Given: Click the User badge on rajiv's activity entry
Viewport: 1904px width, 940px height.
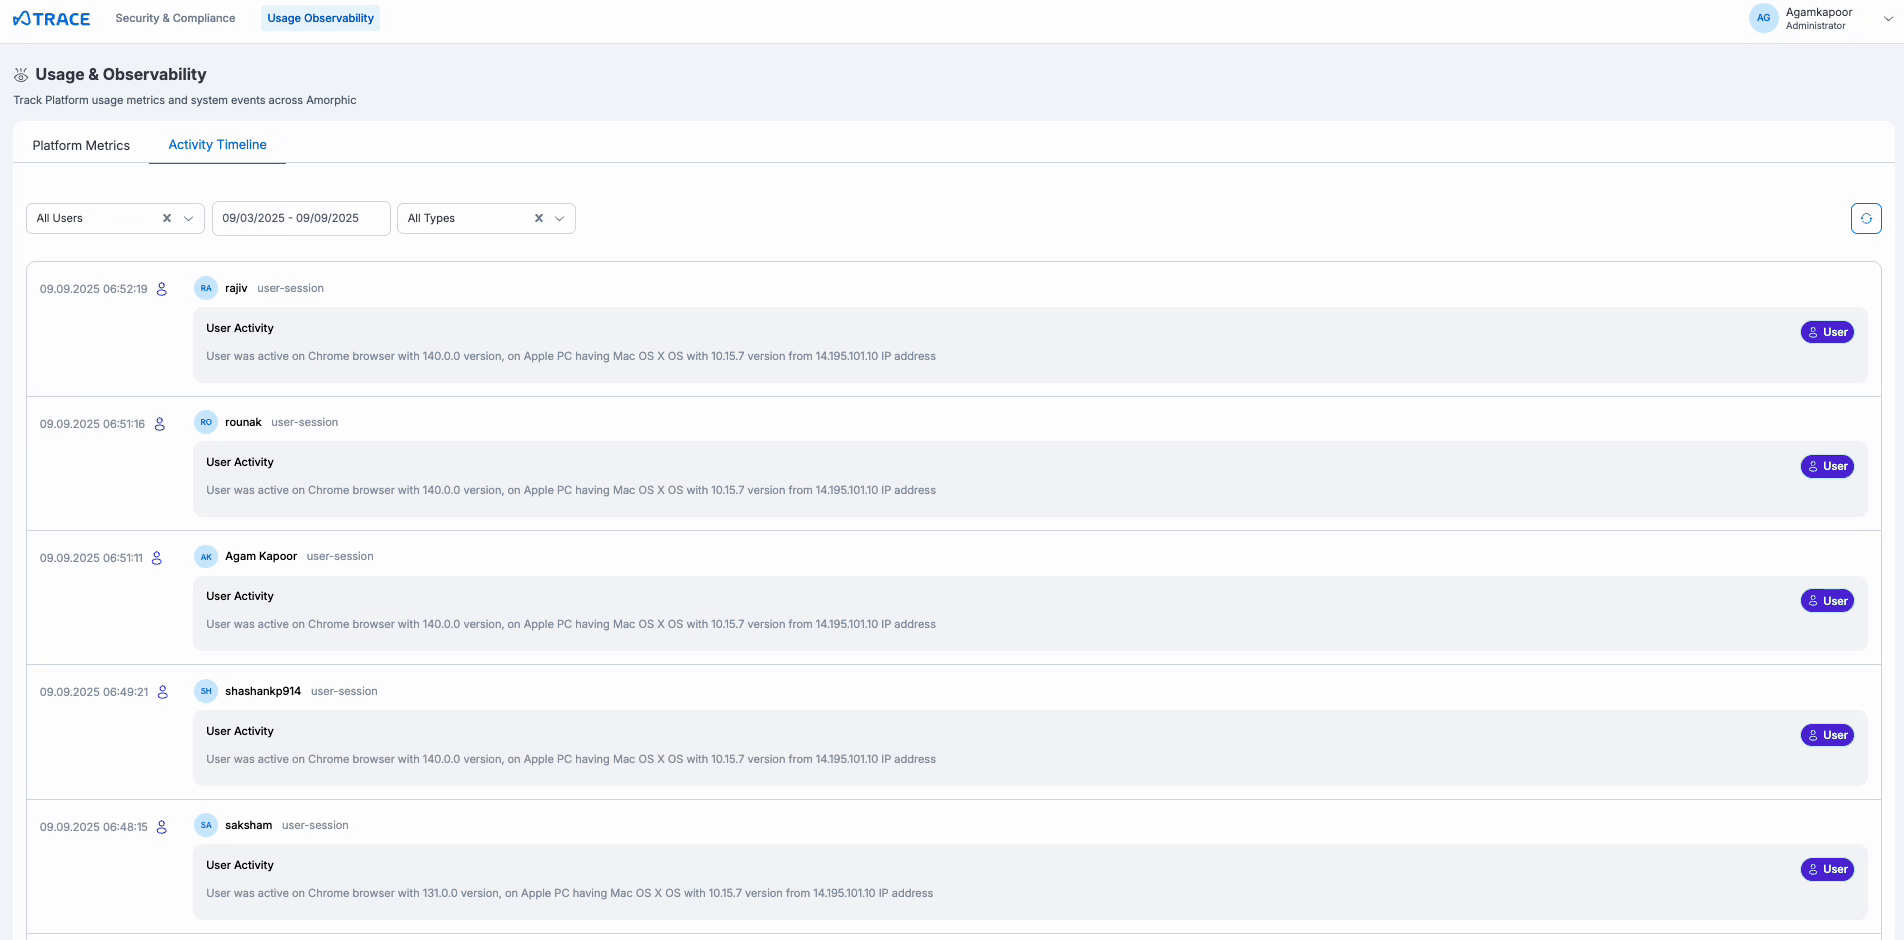Looking at the screenshot, I should (1827, 332).
